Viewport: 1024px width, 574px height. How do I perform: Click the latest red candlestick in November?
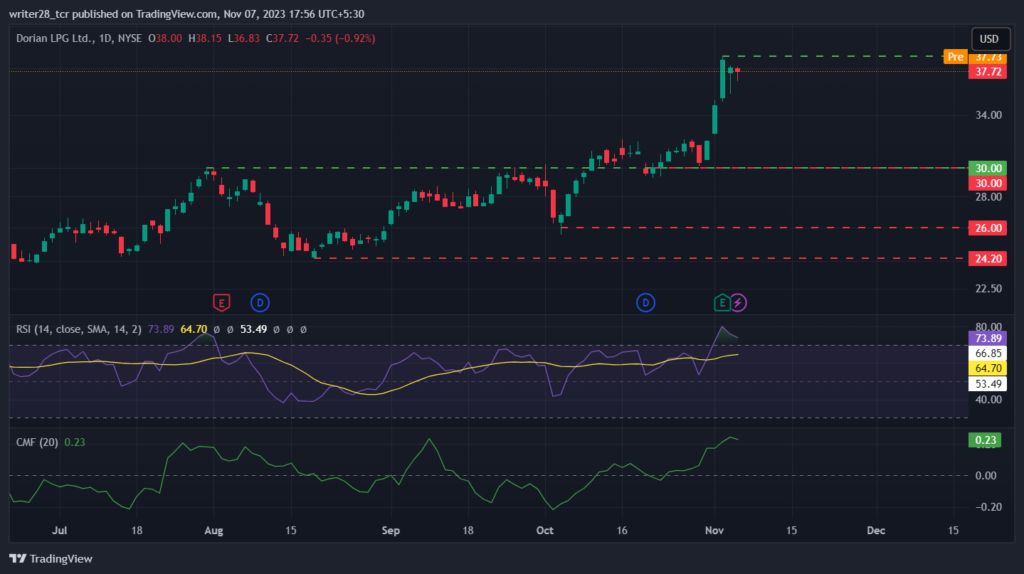[737, 72]
